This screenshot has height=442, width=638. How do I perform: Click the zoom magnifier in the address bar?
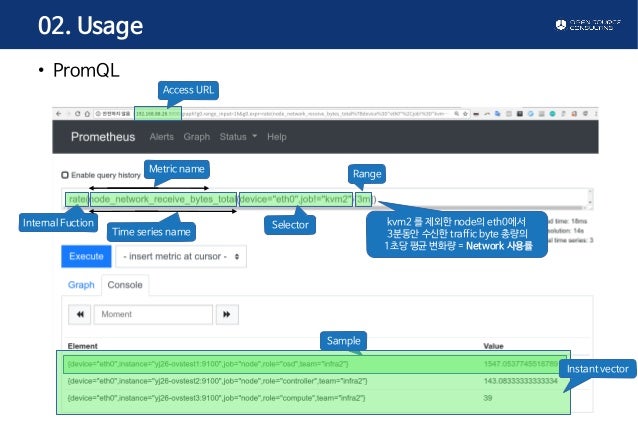(x=457, y=114)
